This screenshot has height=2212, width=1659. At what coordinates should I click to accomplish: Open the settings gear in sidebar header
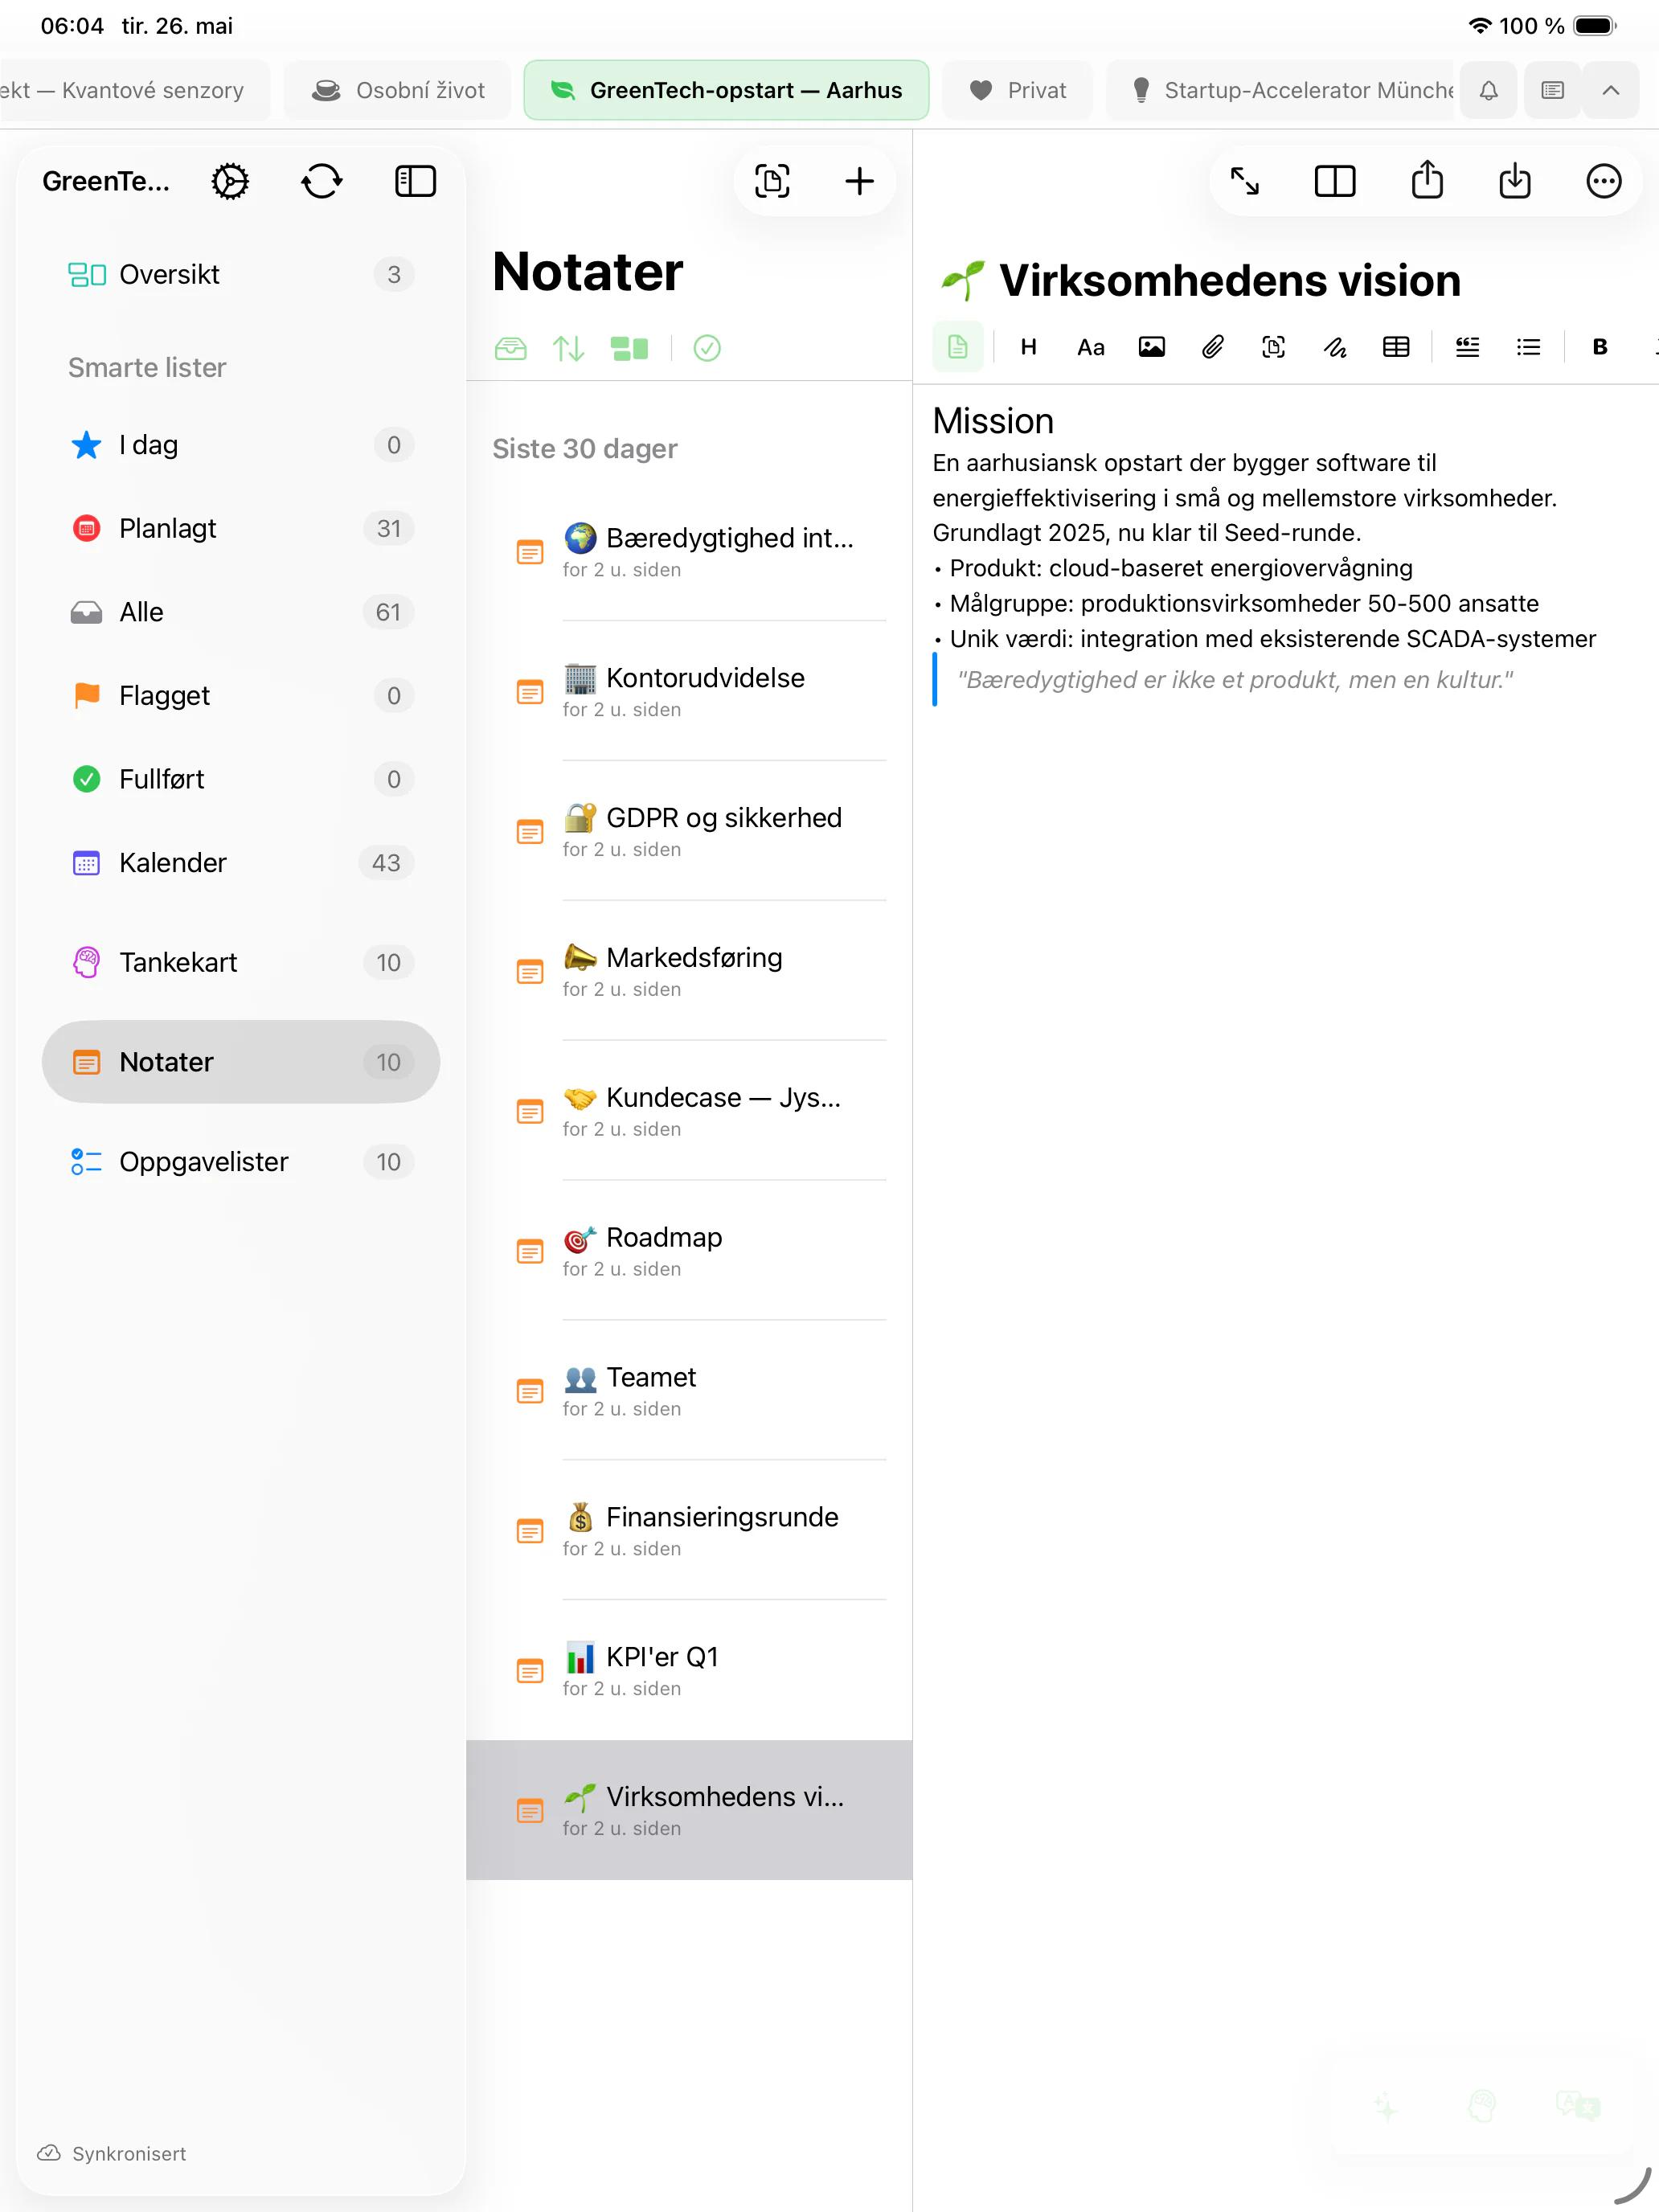point(230,181)
